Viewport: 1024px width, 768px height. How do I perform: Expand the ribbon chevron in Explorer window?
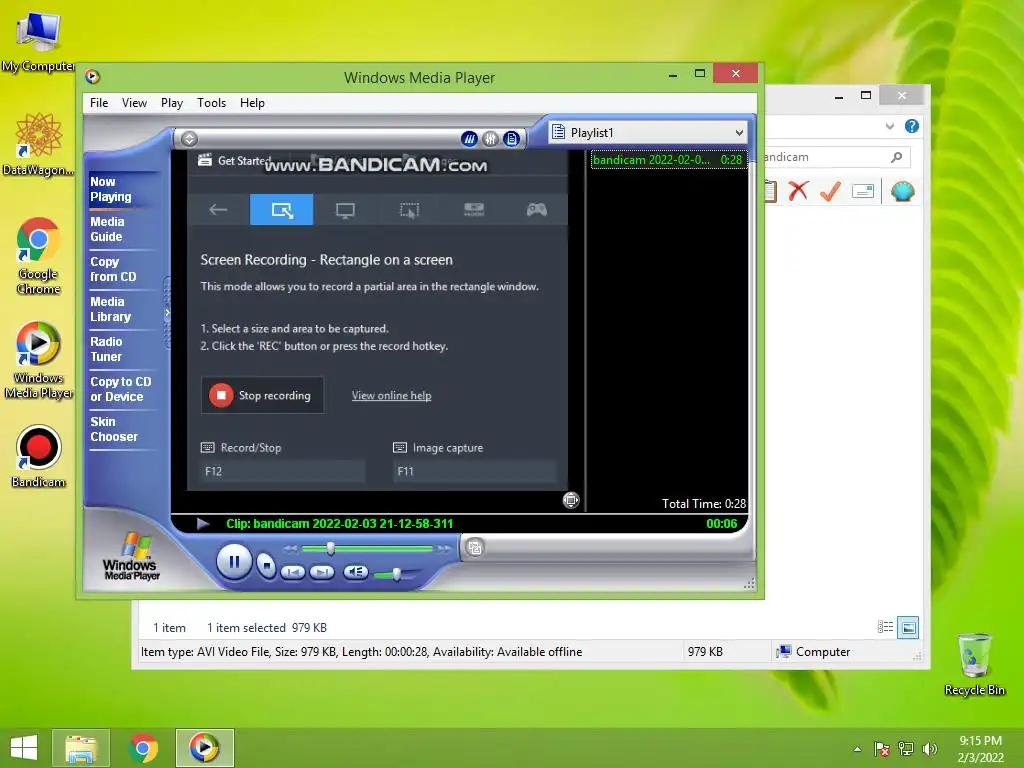tap(889, 126)
